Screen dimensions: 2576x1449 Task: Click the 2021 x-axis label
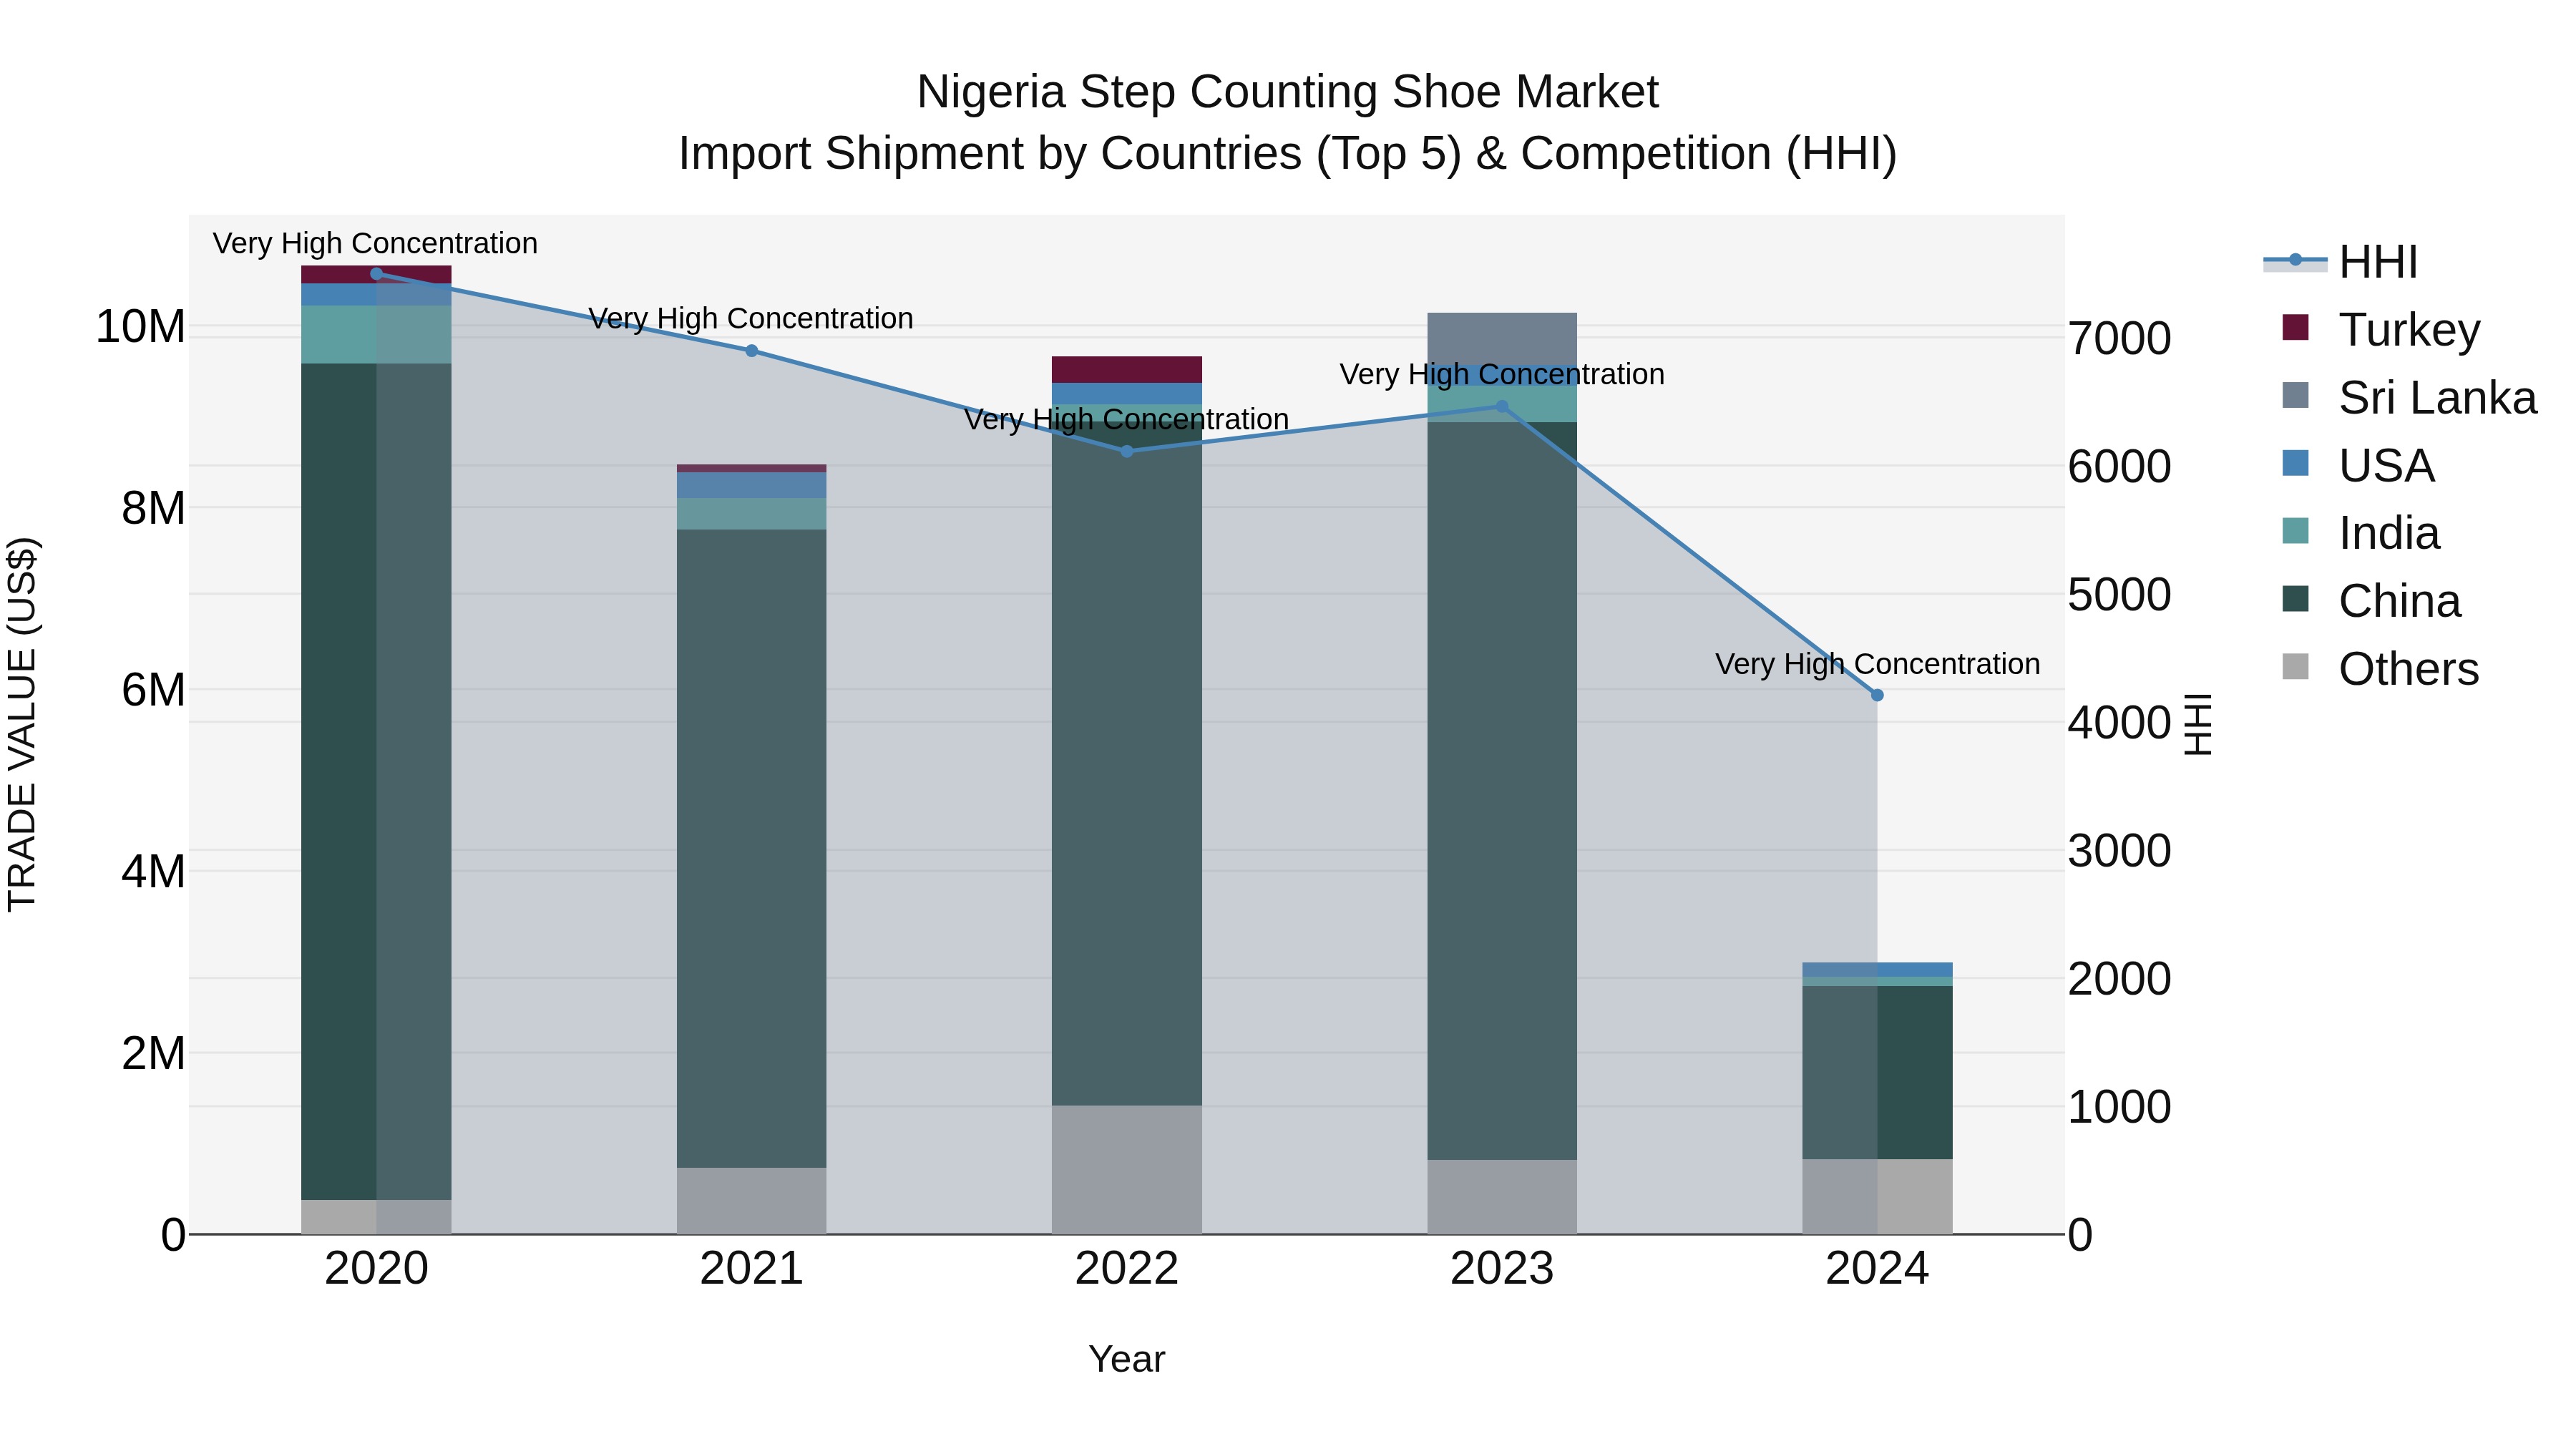tap(752, 1269)
